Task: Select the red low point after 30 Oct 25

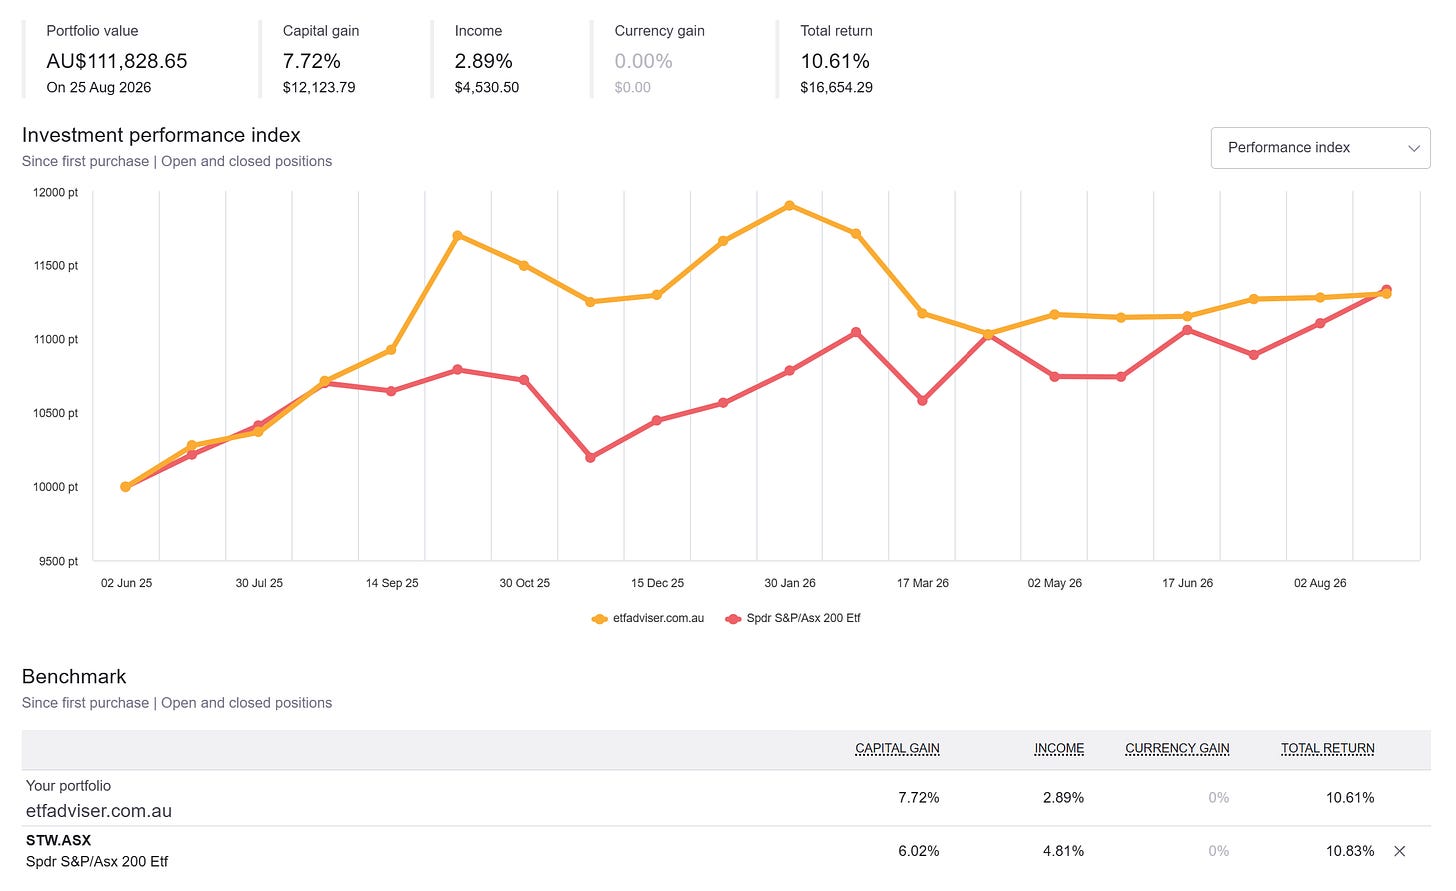Action: (590, 458)
